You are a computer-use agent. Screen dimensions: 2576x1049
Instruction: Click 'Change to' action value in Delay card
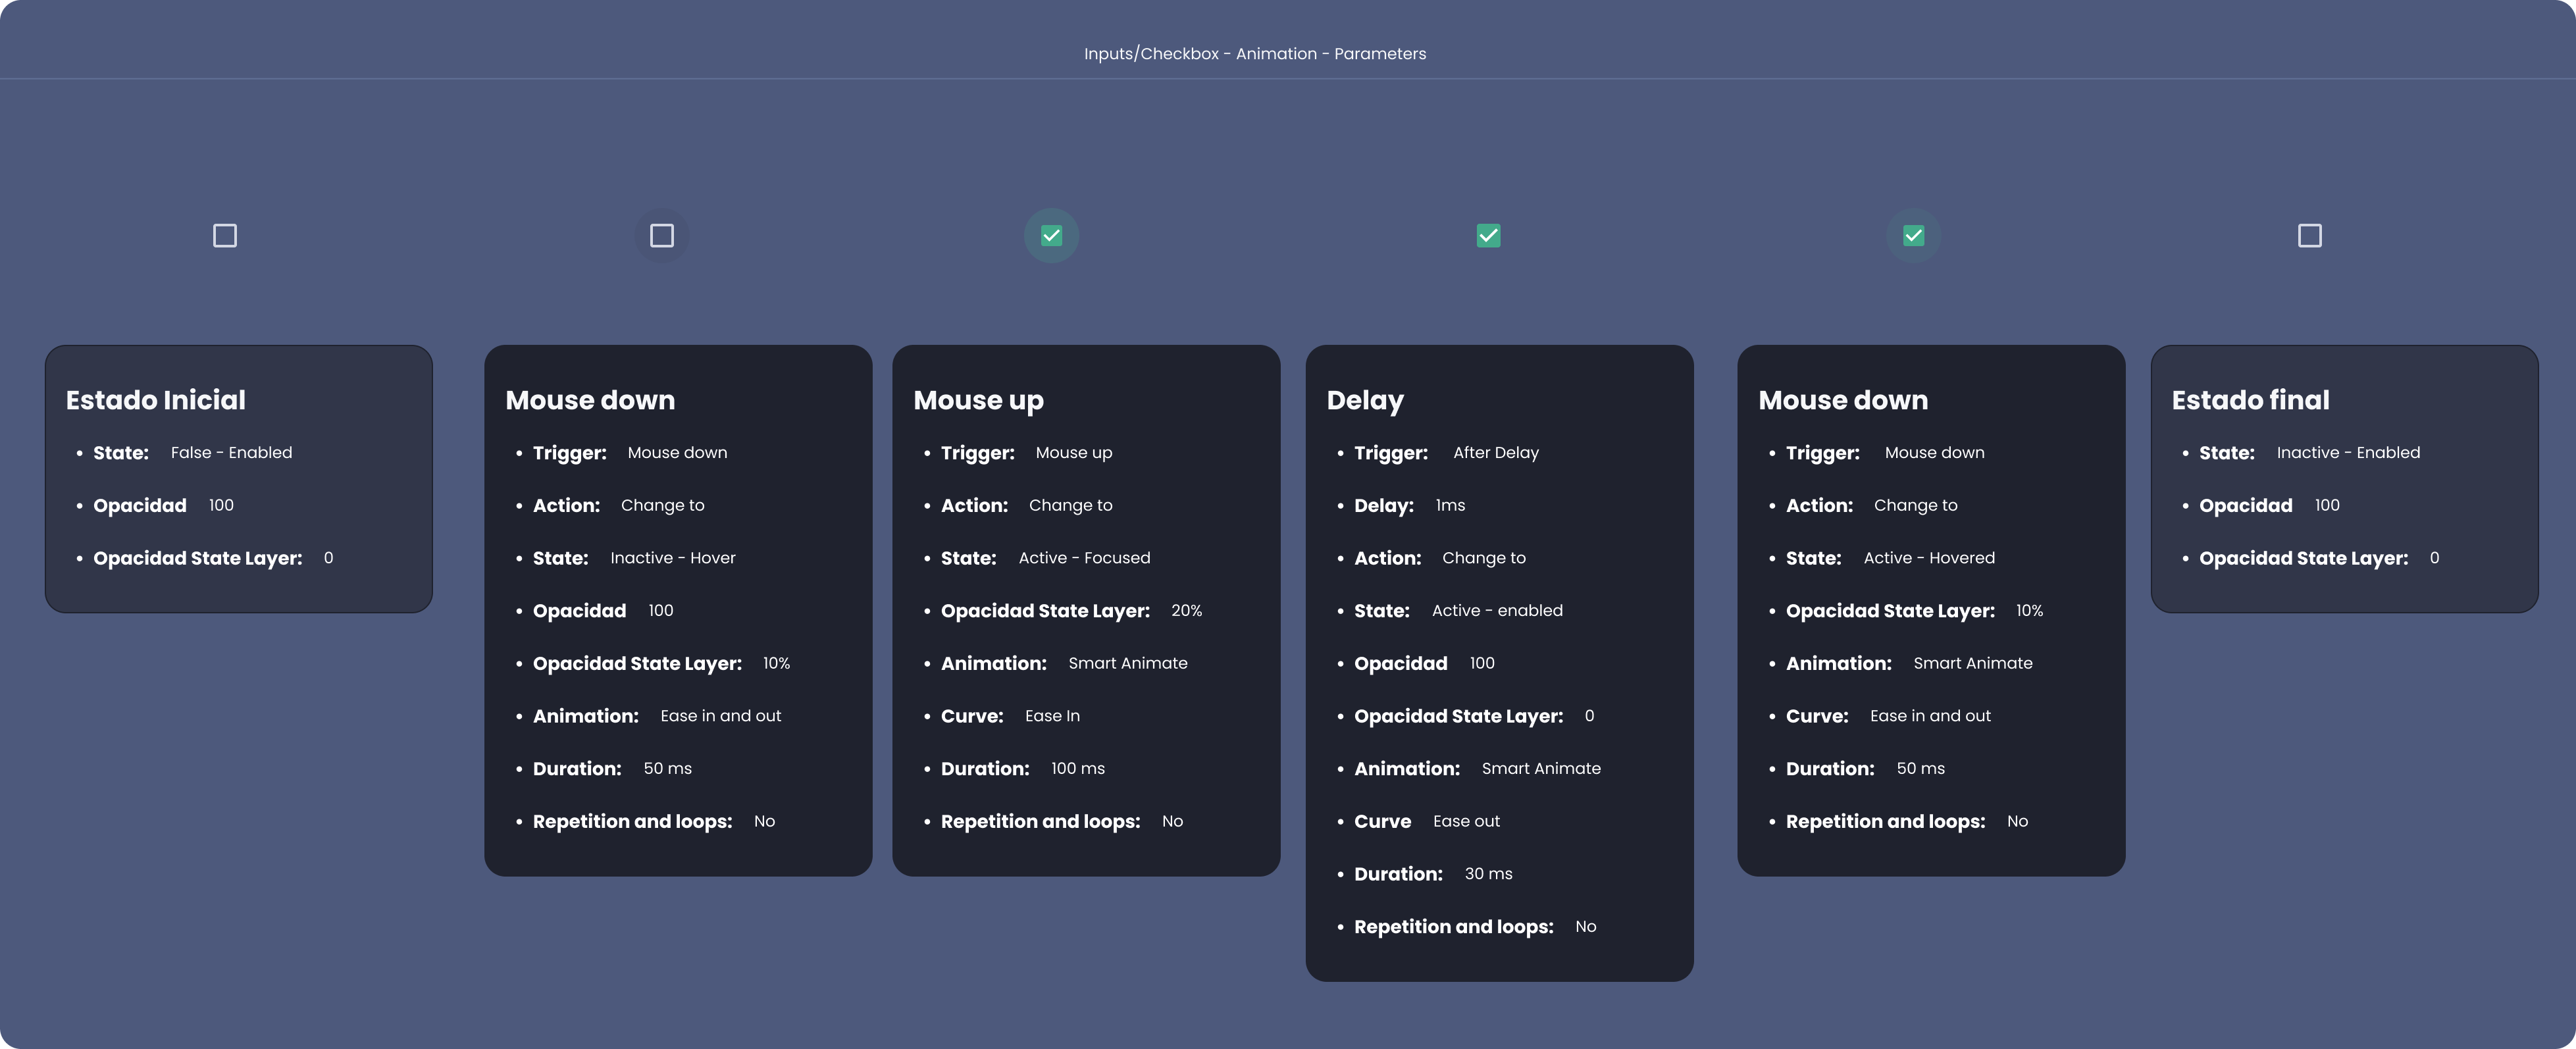coord(1484,558)
